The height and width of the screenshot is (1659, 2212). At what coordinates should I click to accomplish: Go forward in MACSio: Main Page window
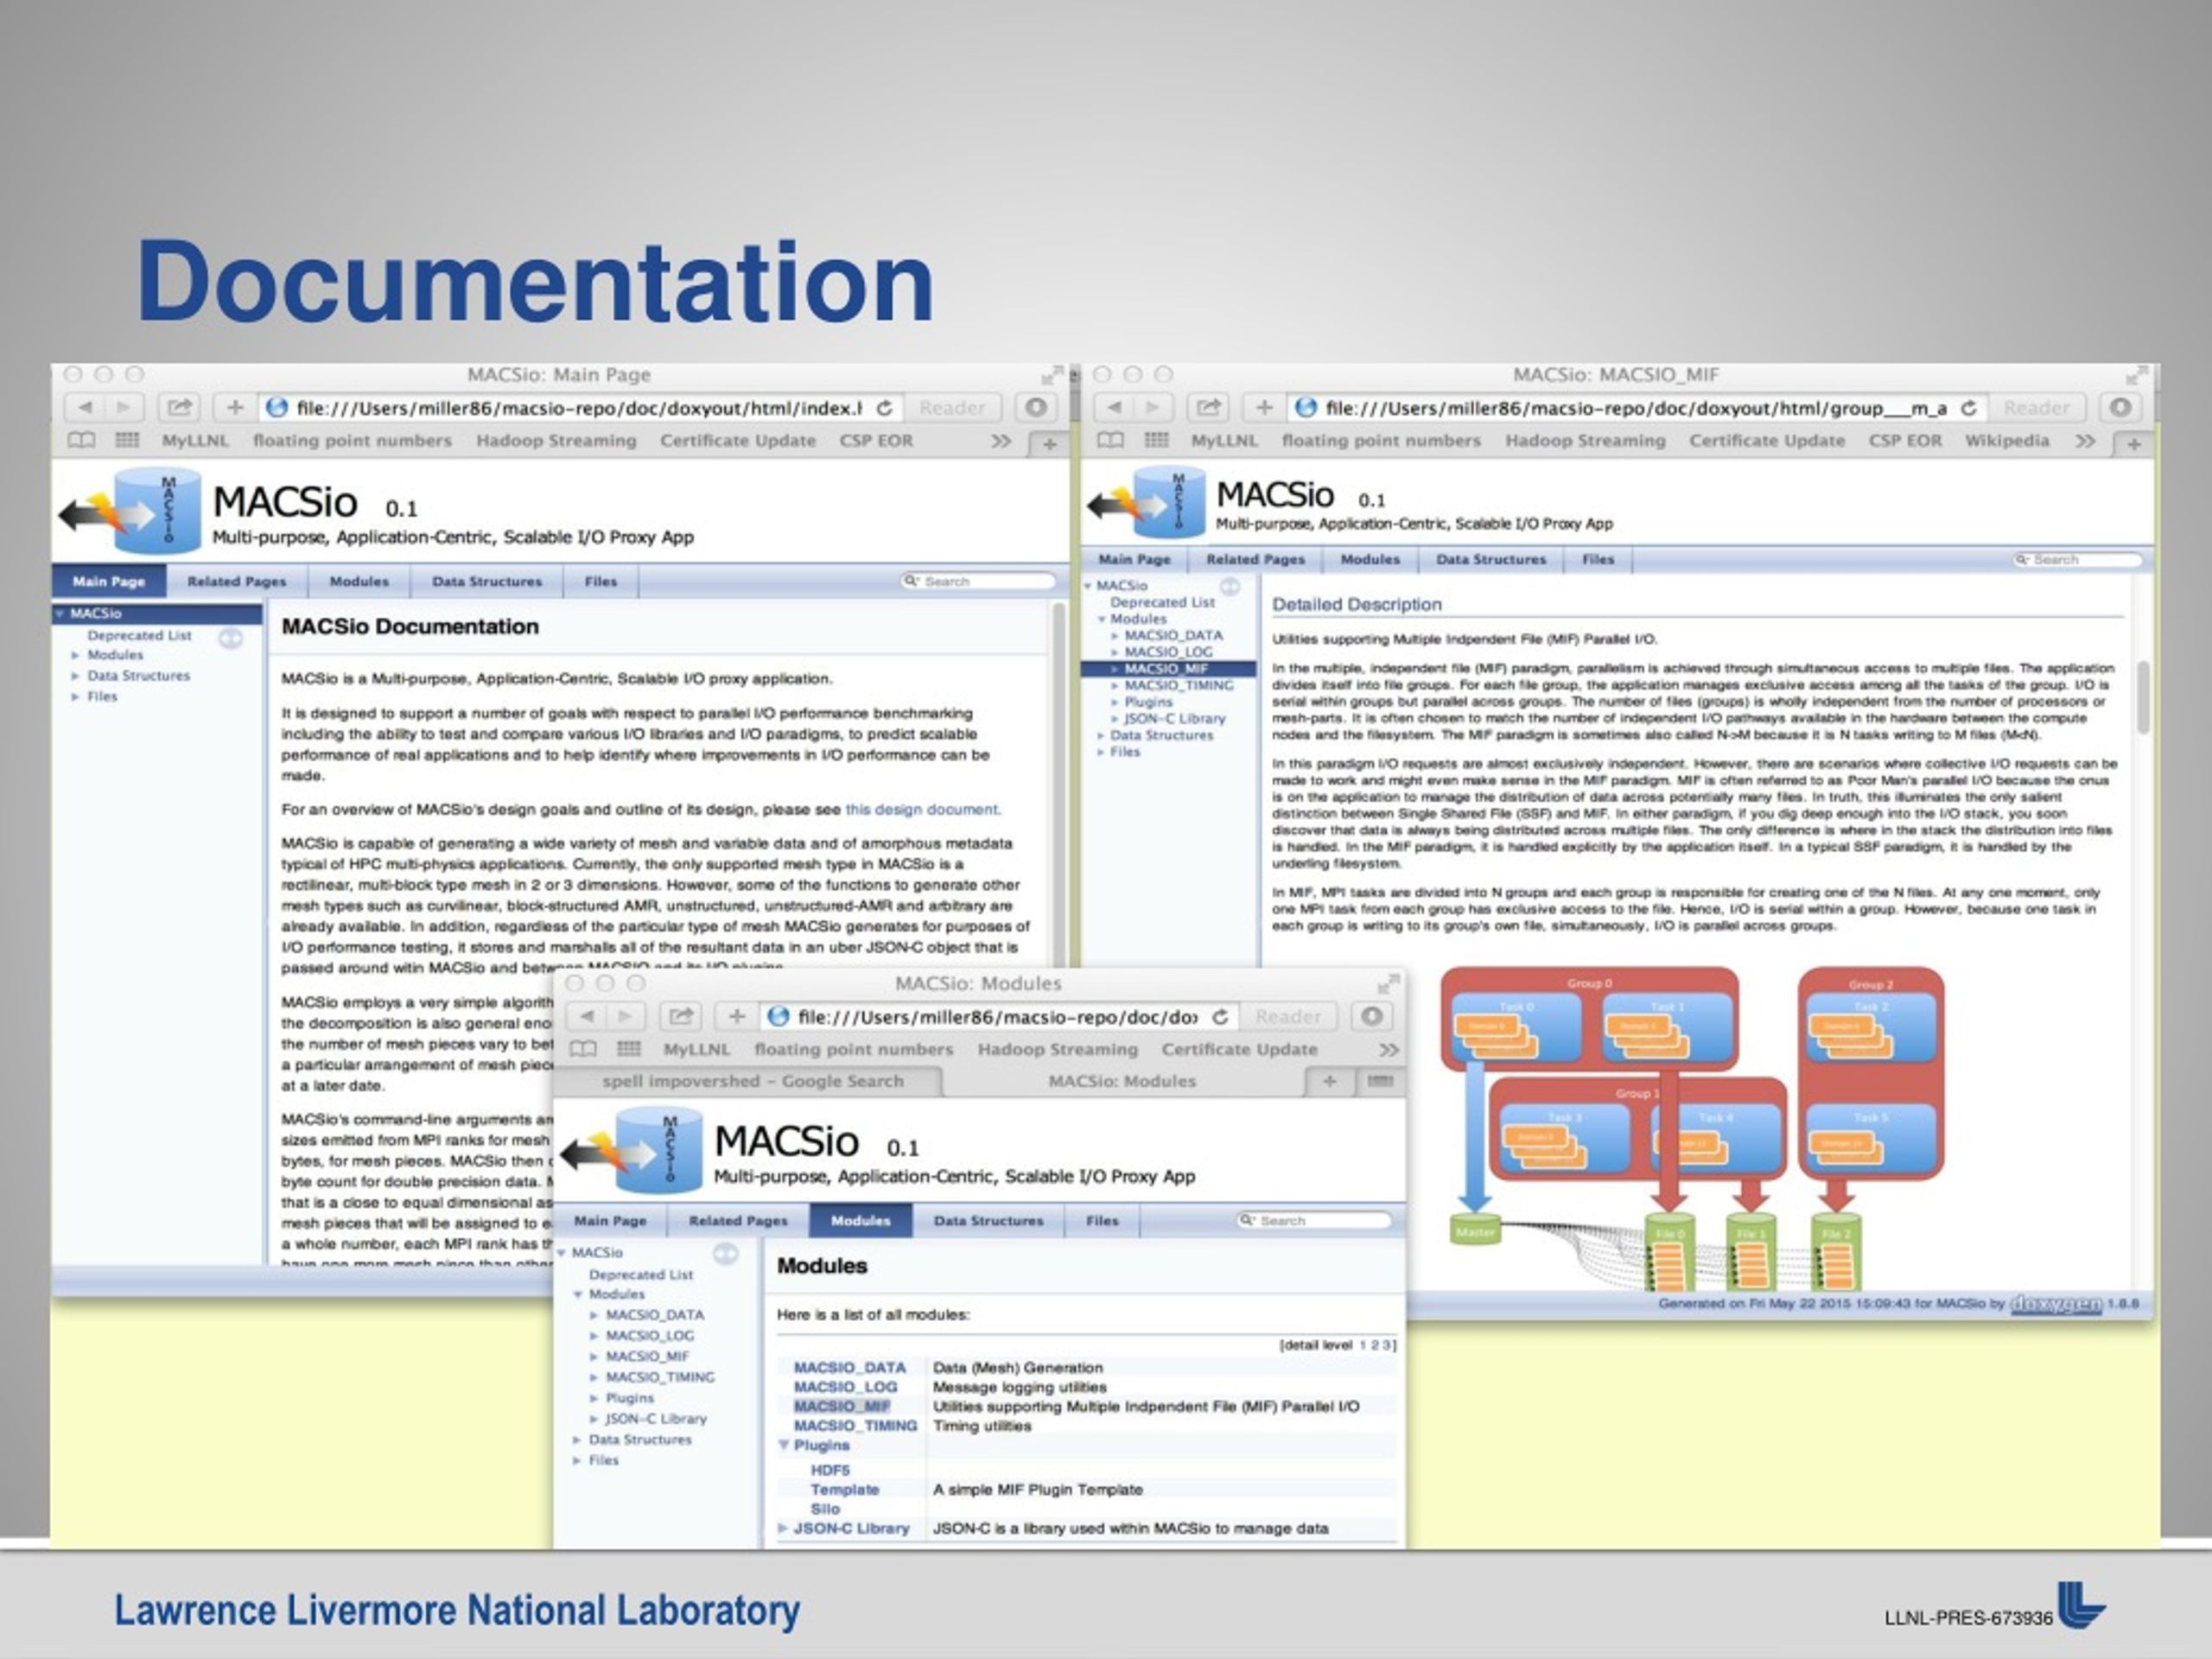[x=124, y=408]
